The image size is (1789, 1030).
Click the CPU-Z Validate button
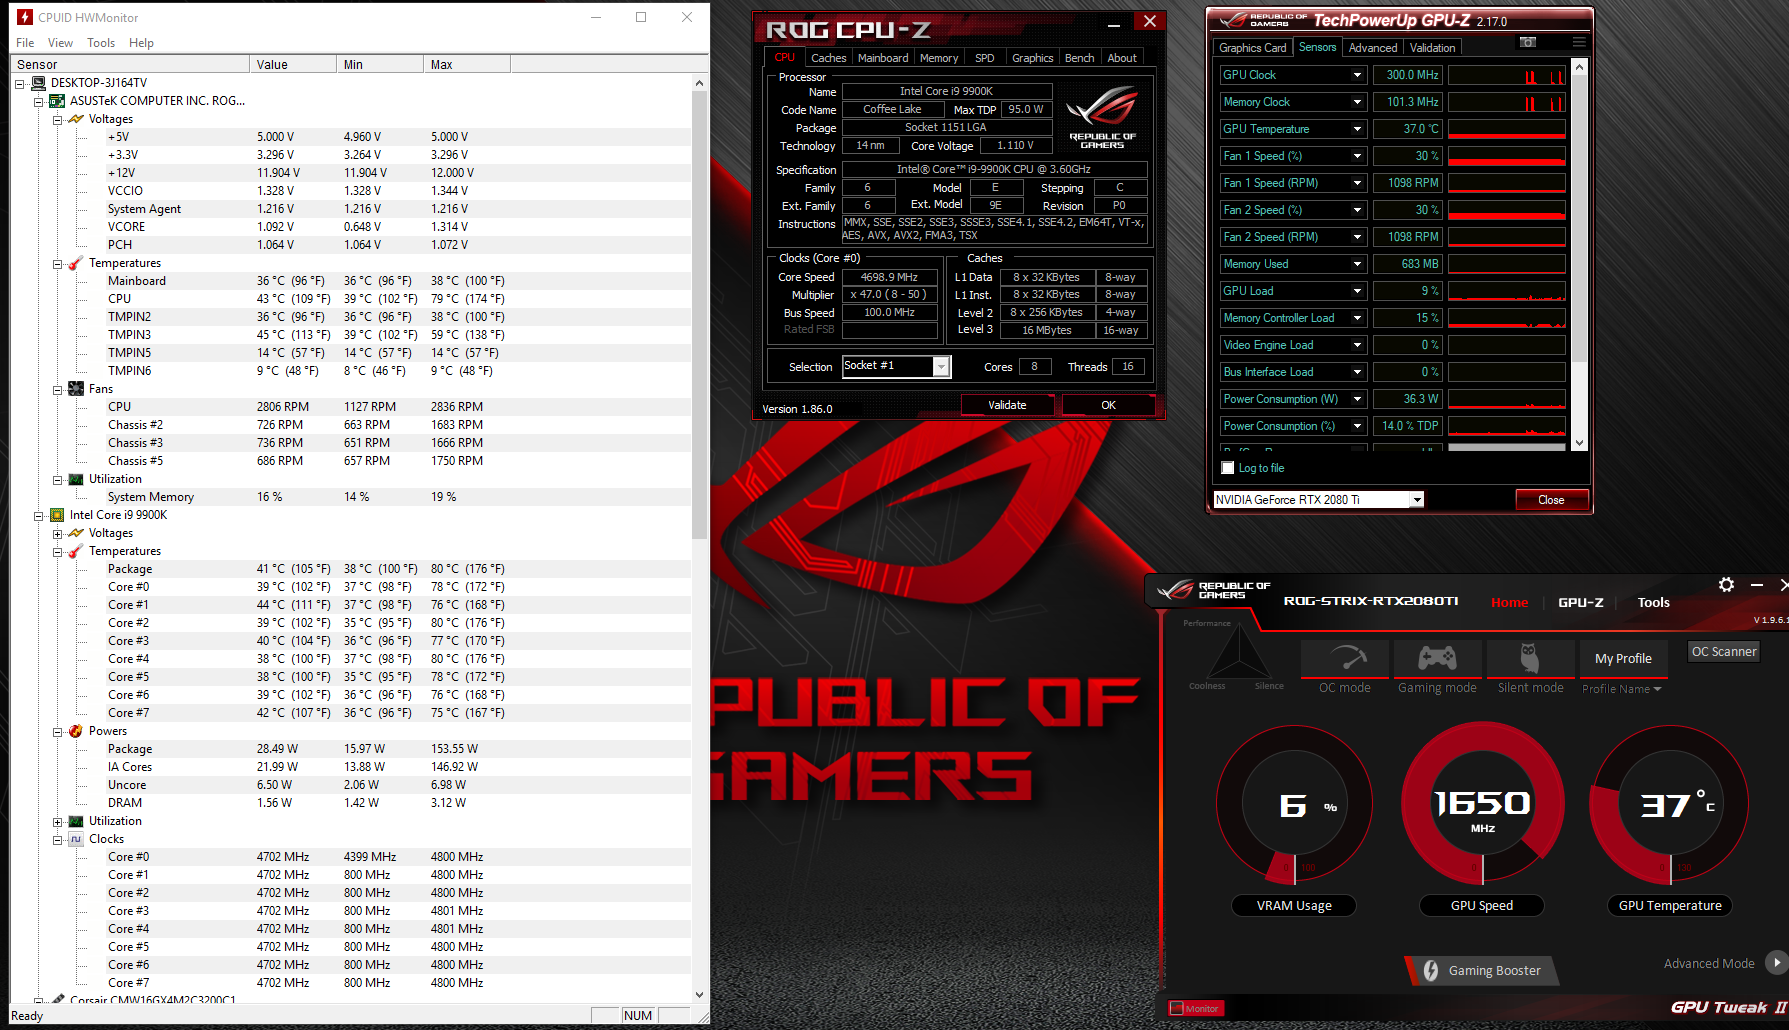coord(1007,405)
